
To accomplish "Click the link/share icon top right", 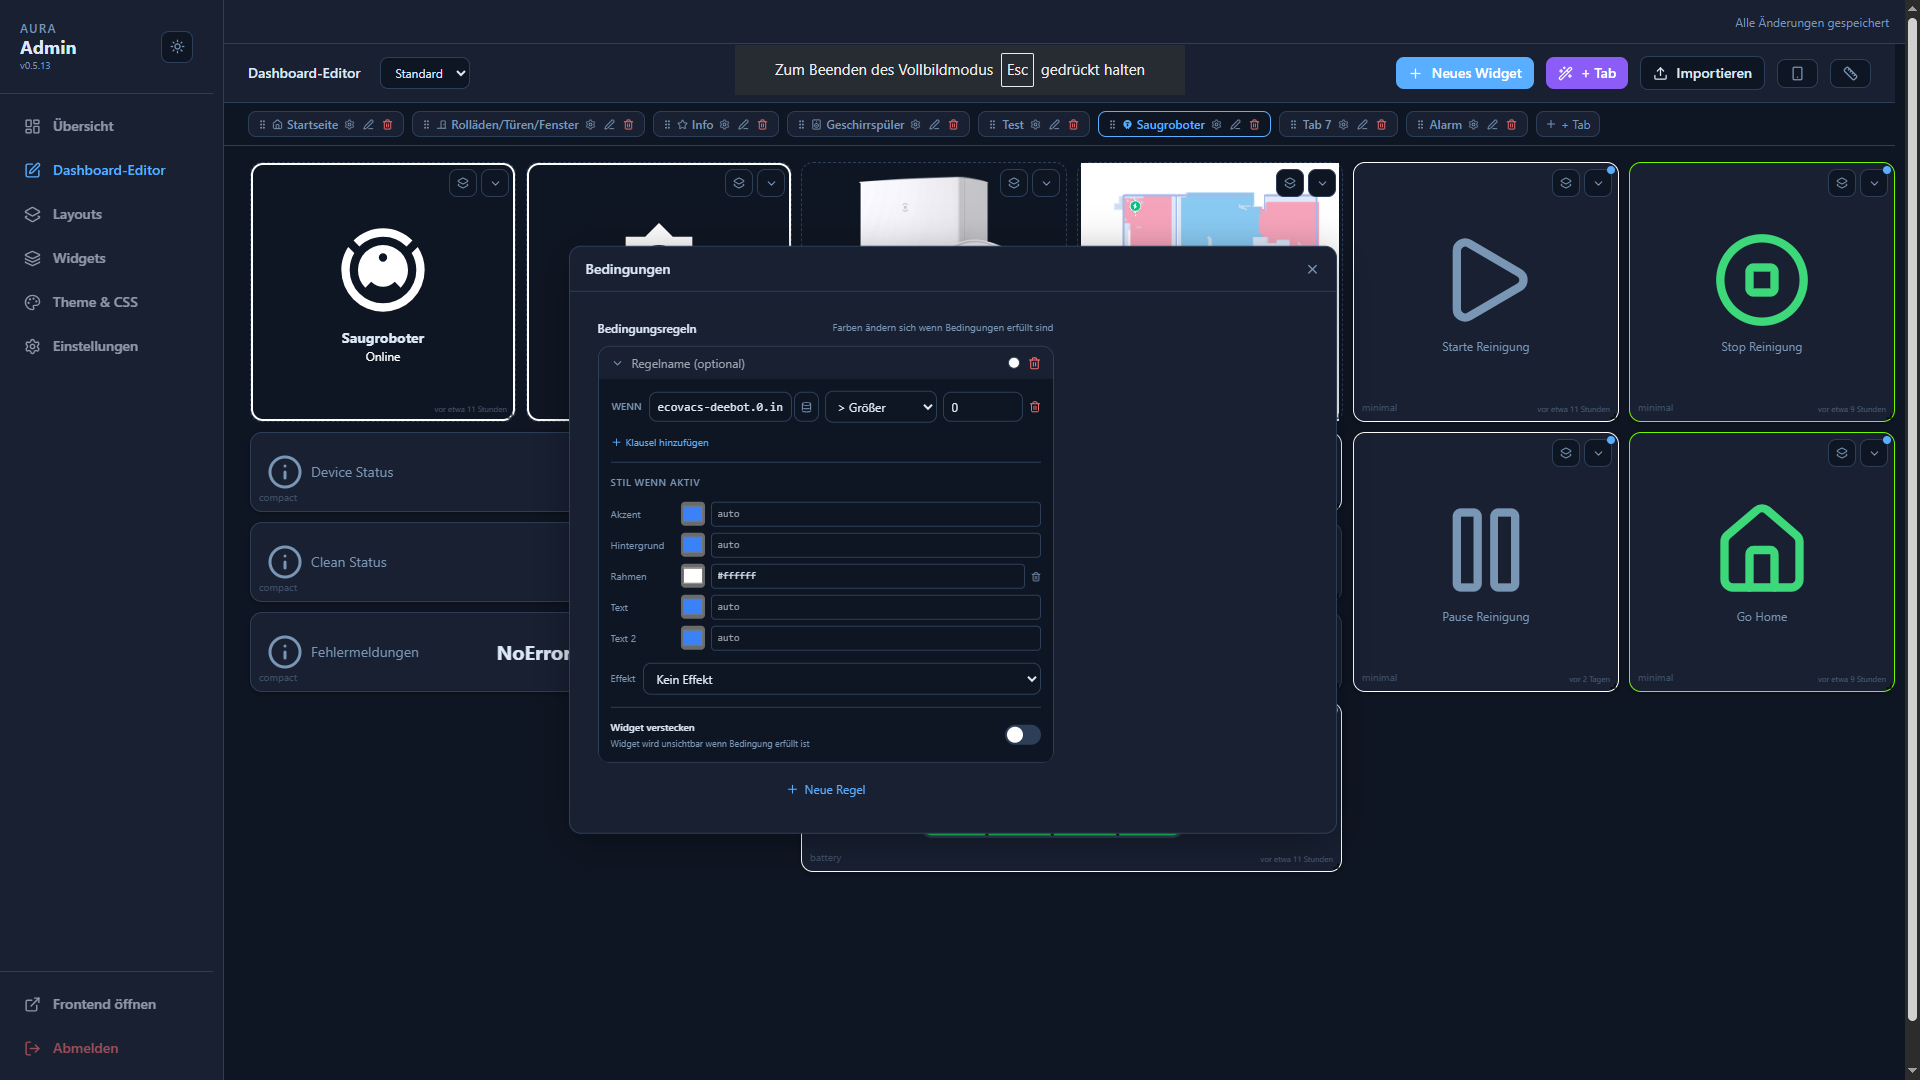I will click(x=1850, y=73).
